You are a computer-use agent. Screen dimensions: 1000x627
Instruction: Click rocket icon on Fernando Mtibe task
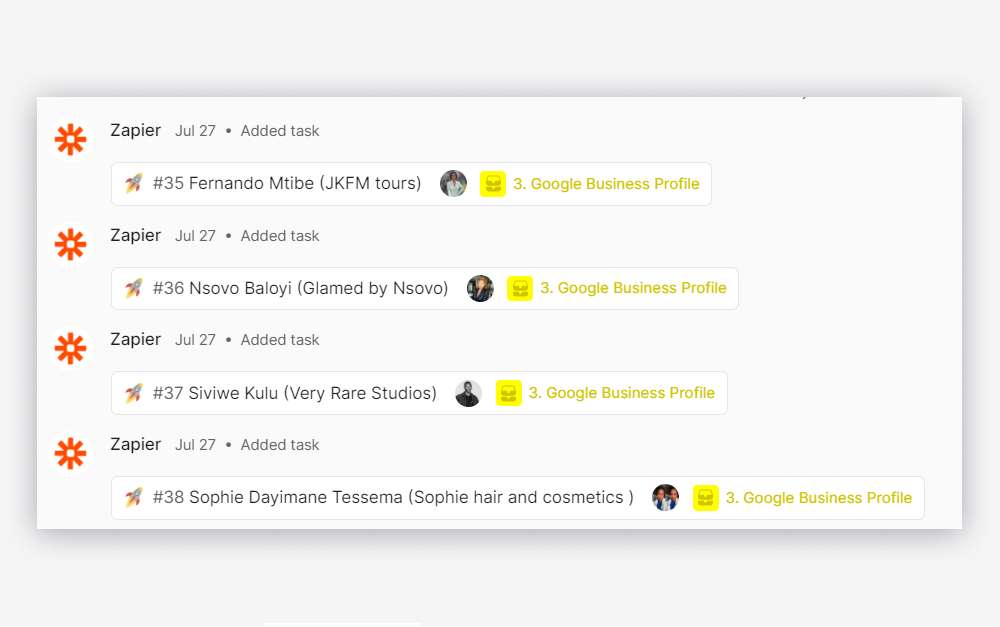[x=133, y=184]
